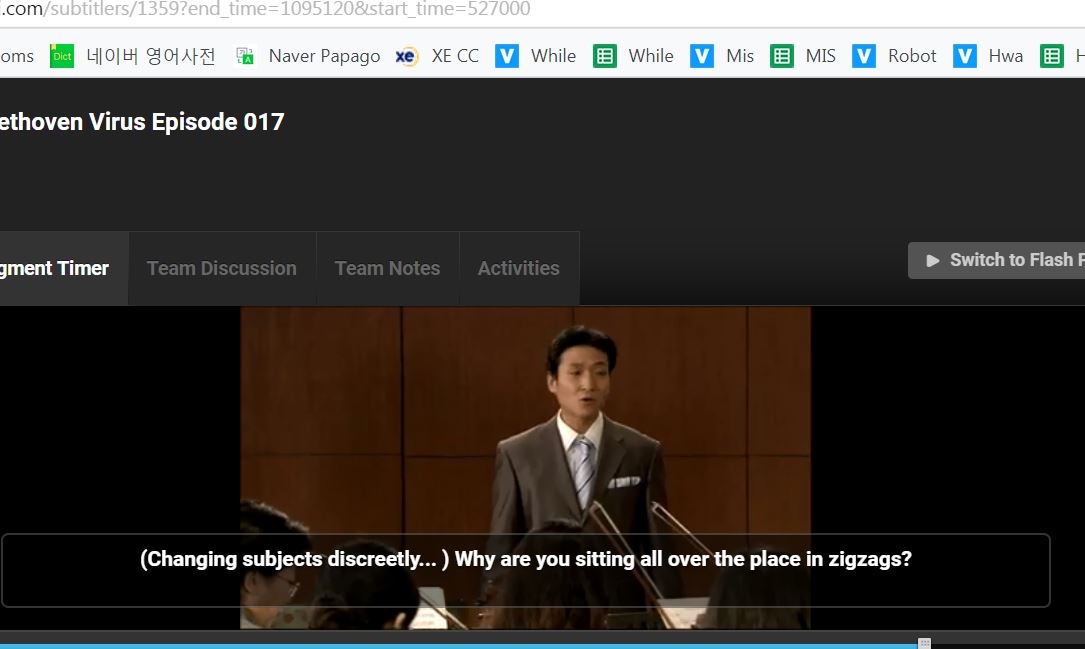Screen dimensions: 1085x649
Task: Click the Viki icon beside Mis bookmark
Action: coord(702,56)
